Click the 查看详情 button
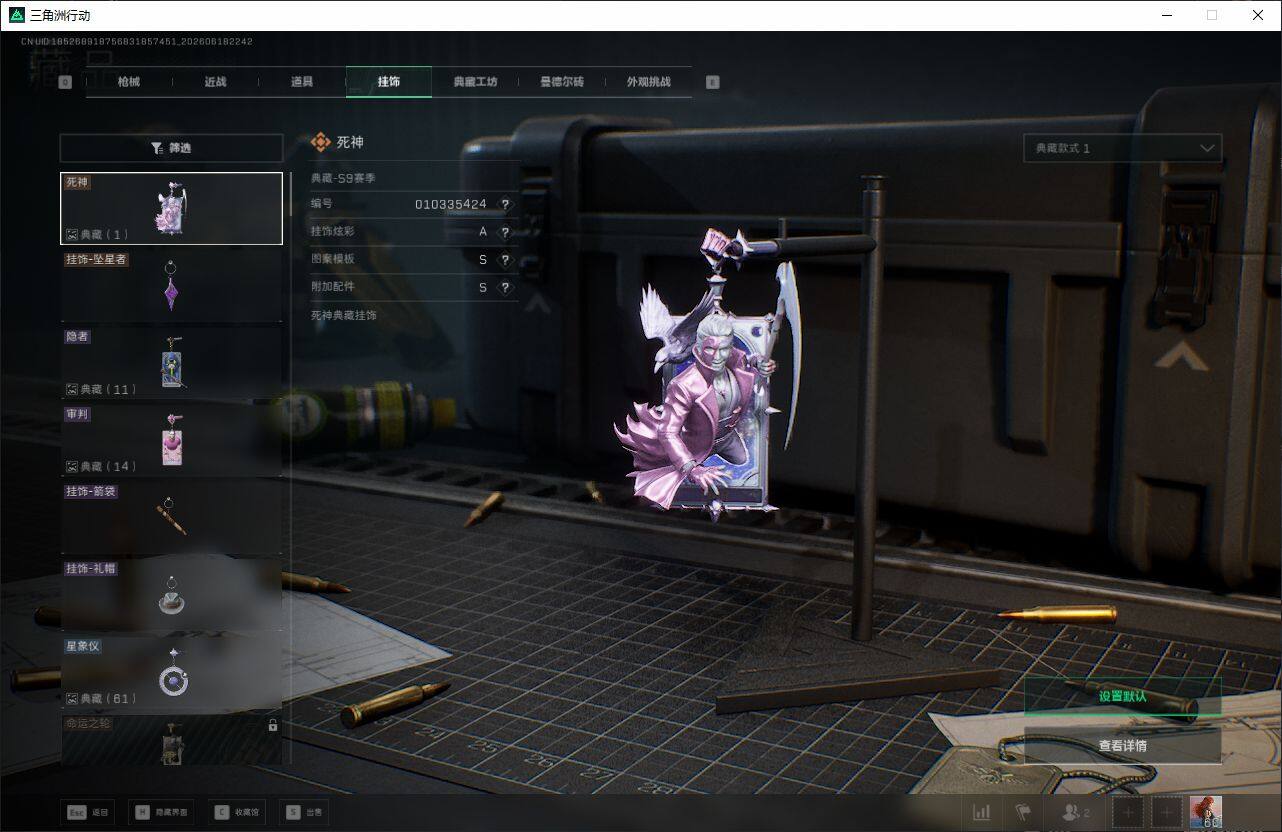1282x832 pixels. click(x=1122, y=746)
